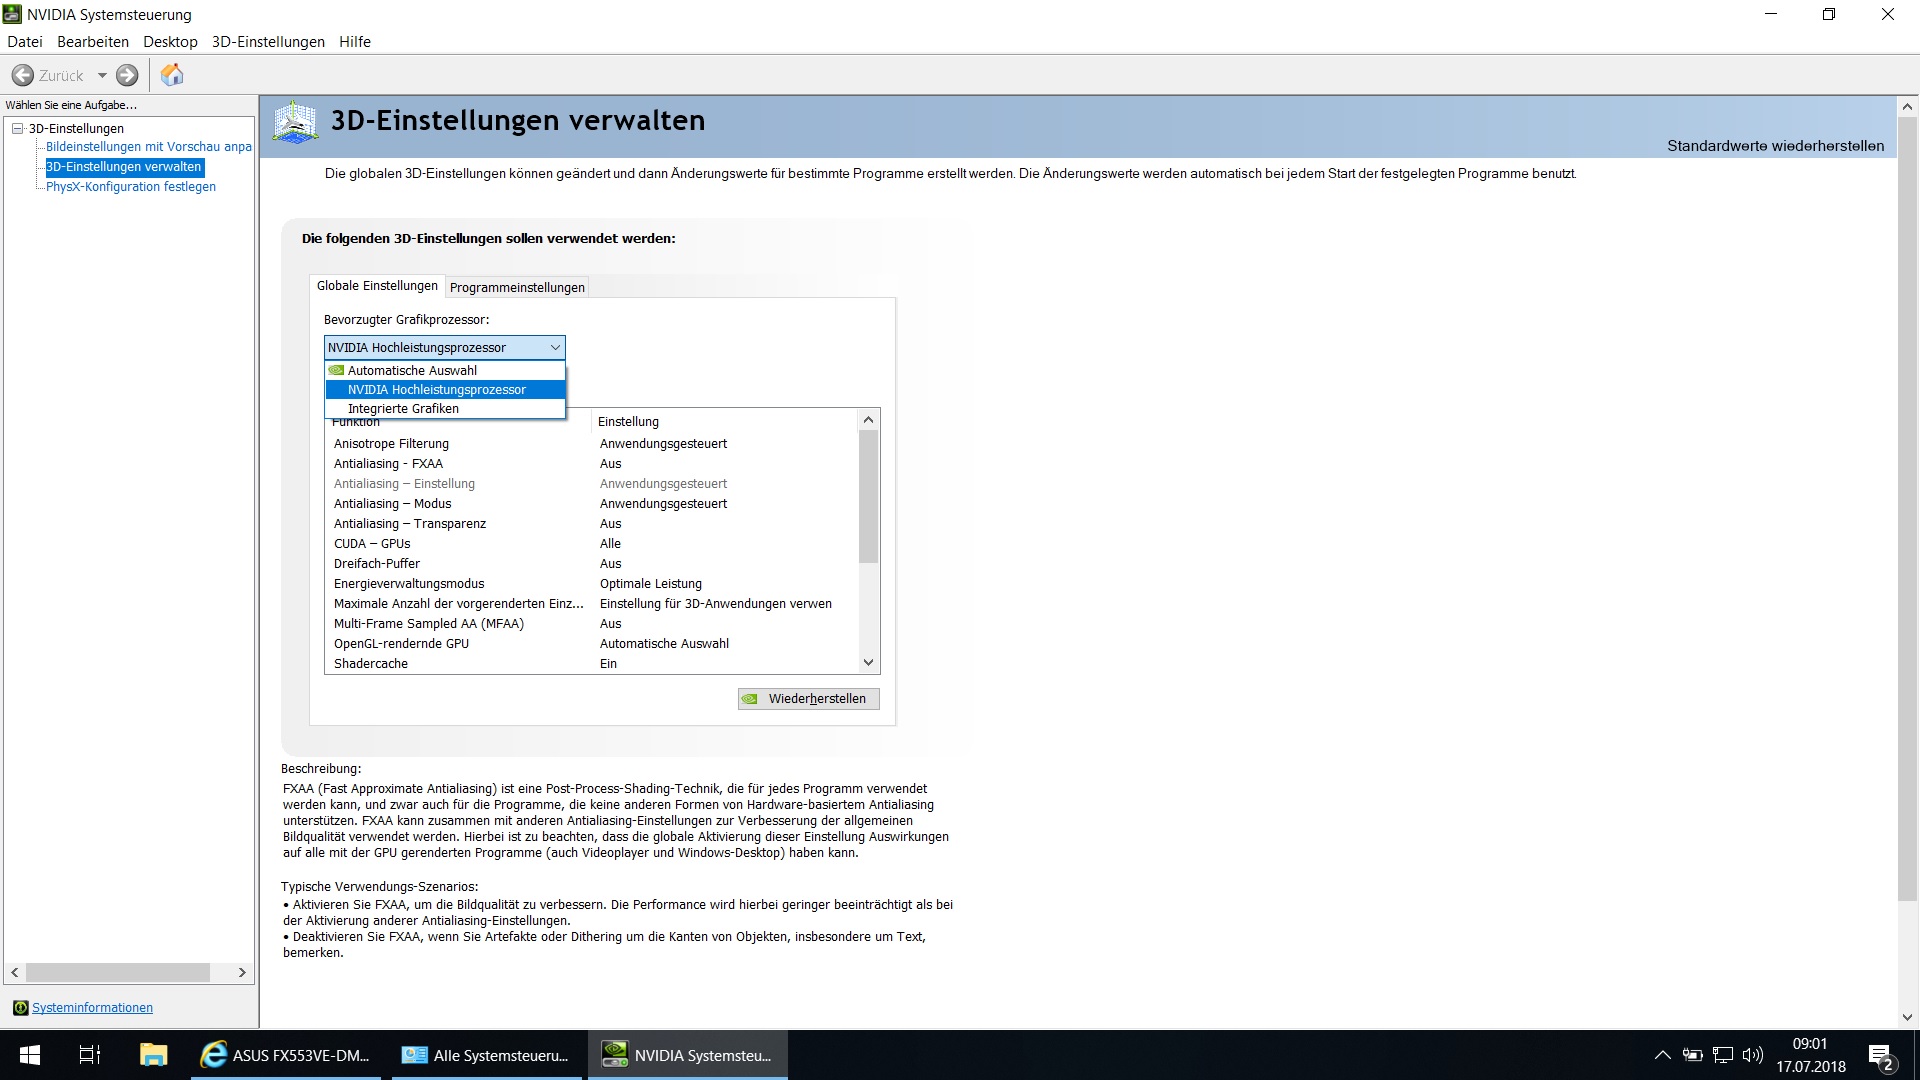This screenshot has height=1080, width=1920.
Task: Click the green home icon in toolbar
Action: point(172,75)
